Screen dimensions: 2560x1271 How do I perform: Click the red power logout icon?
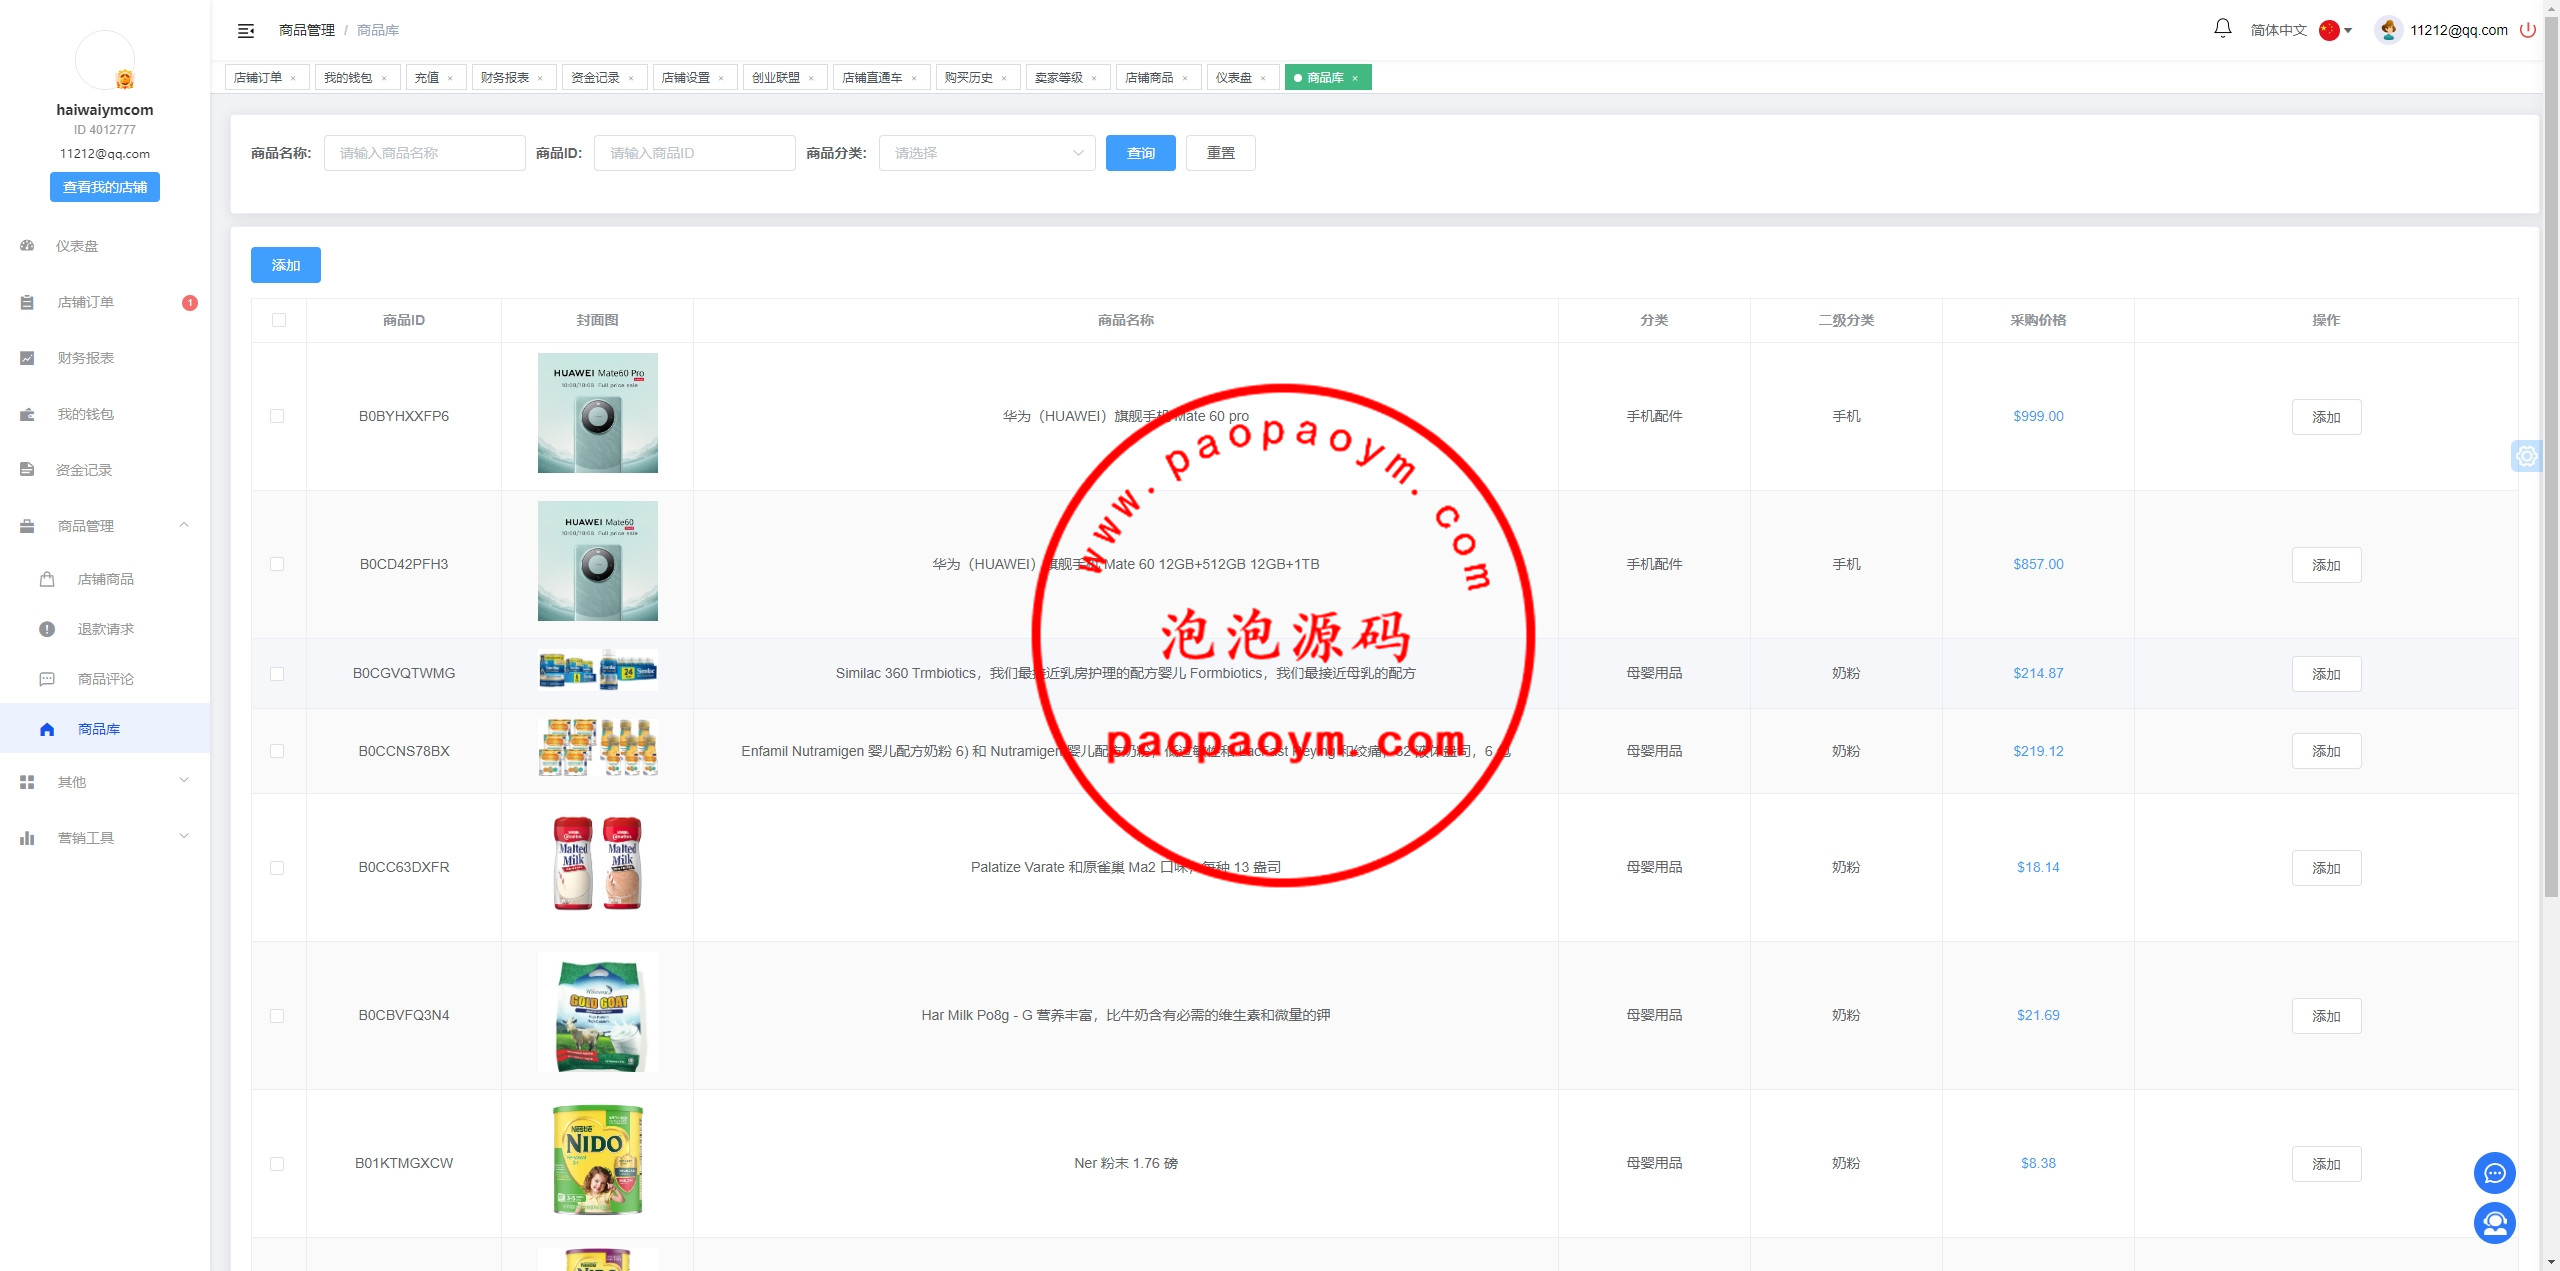(2528, 30)
